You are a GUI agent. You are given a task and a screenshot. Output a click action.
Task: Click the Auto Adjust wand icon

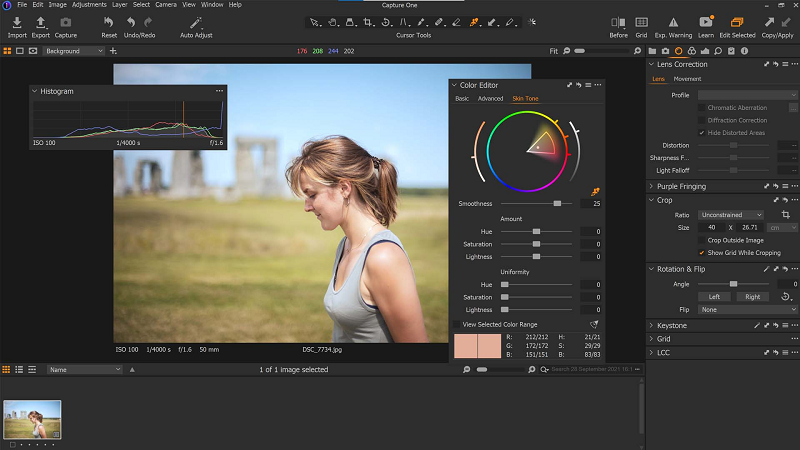click(196, 22)
